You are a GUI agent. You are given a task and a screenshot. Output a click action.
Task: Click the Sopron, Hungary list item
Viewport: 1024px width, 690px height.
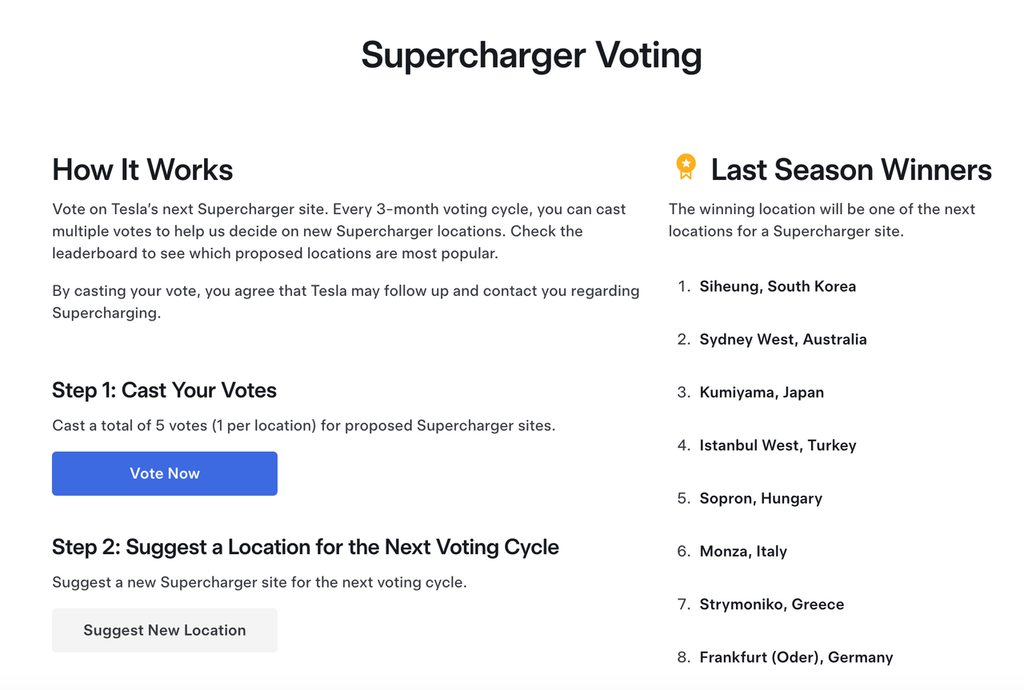[x=761, y=498]
